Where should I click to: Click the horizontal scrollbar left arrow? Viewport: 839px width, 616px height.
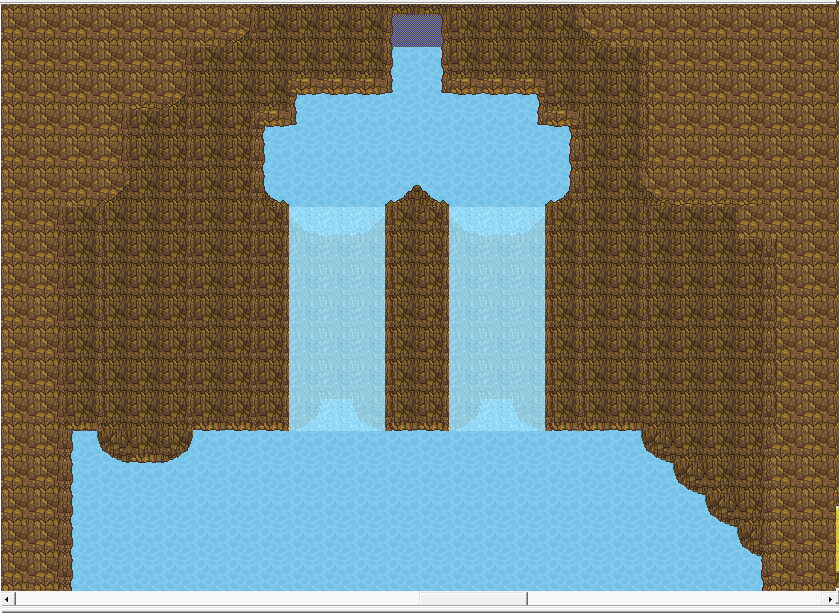point(8,599)
